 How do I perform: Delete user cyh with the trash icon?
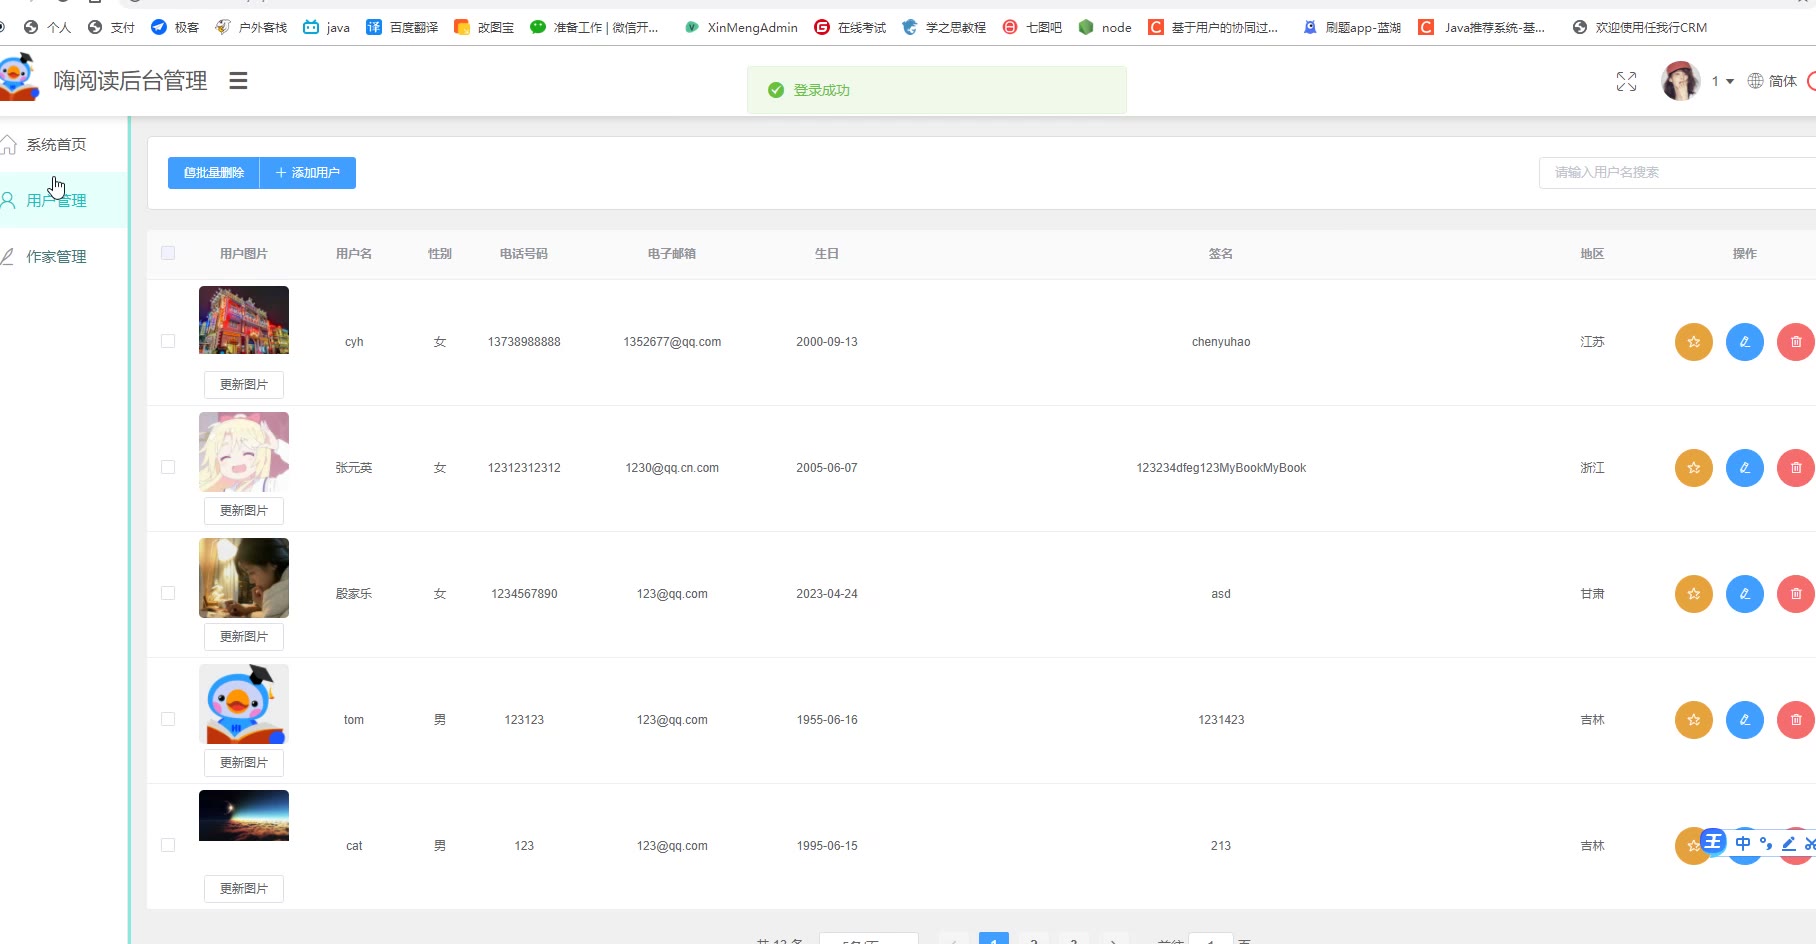1795,342
